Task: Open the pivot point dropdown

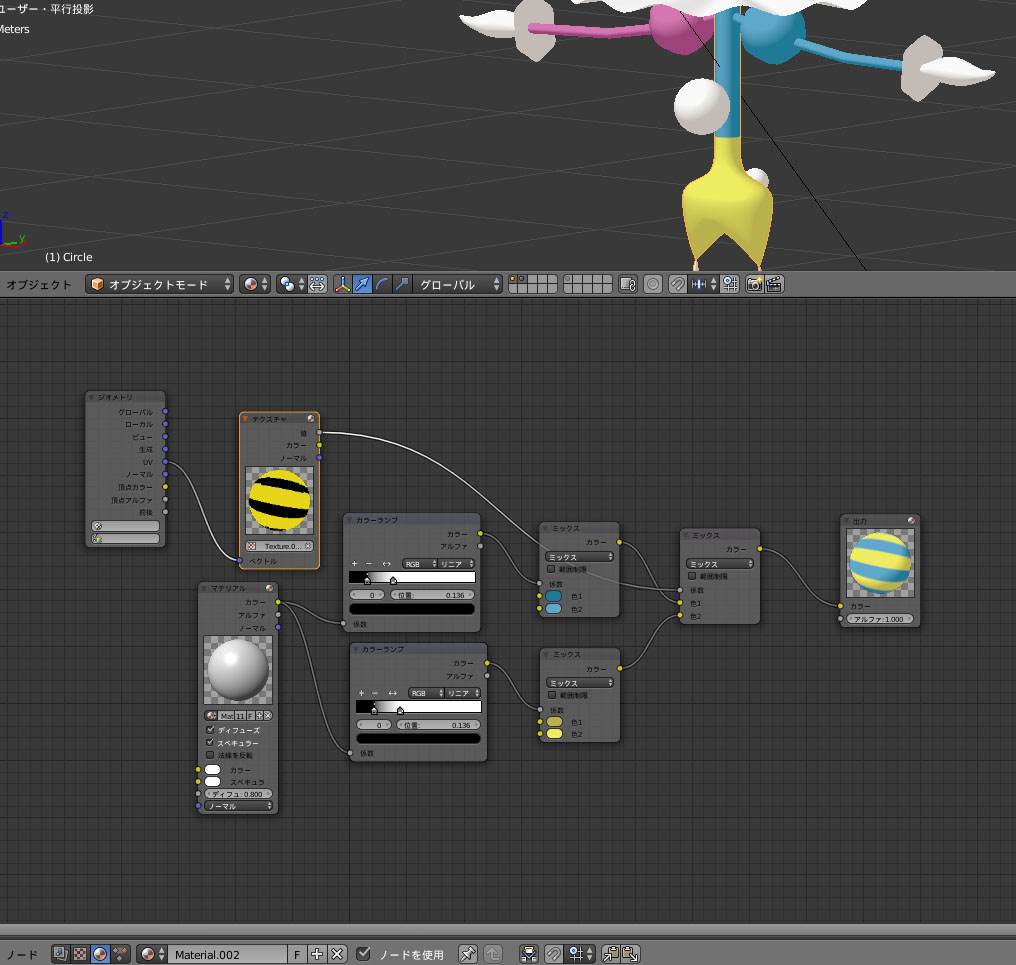Action: 291,284
